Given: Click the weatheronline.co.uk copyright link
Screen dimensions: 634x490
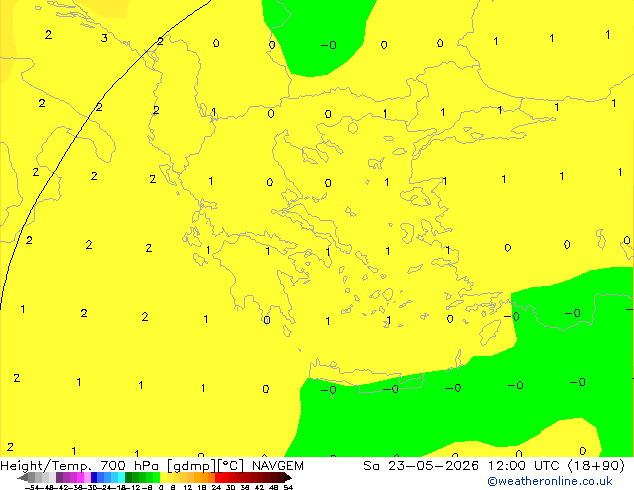Looking at the screenshot, I should [550, 481].
